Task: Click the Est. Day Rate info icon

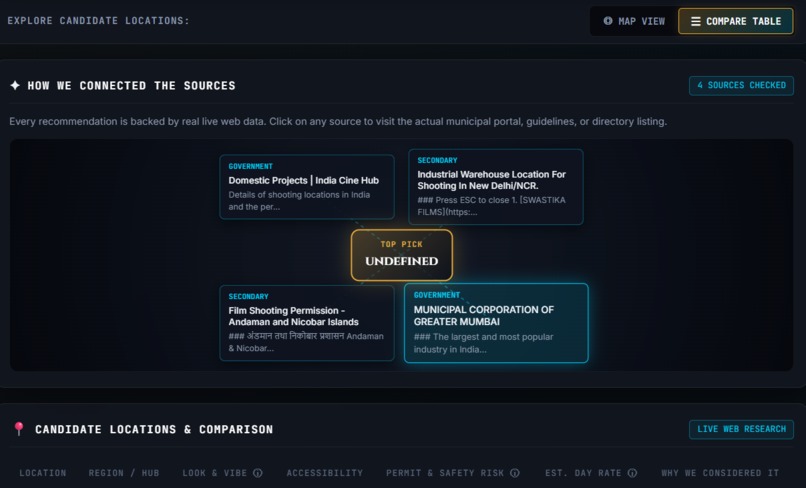Action: coord(632,473)
